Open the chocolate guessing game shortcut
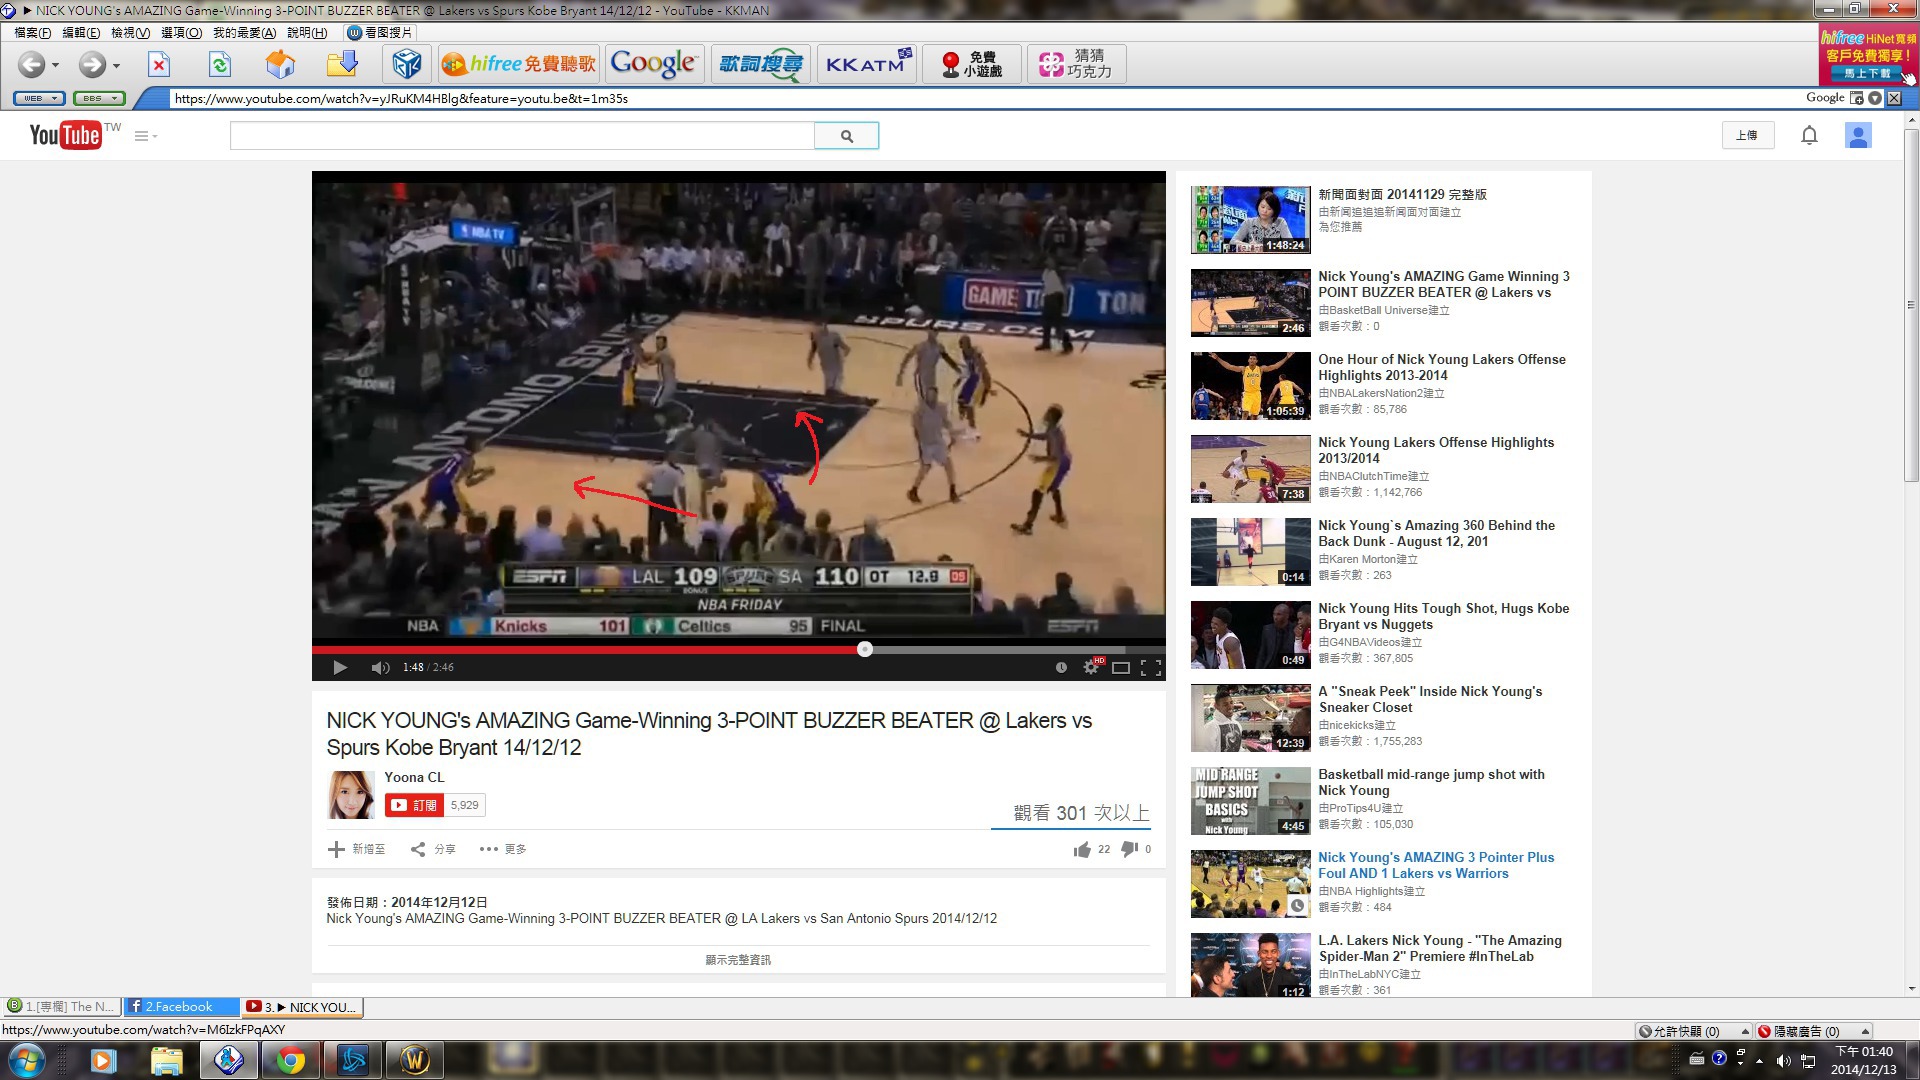Viewport: 1920px width, 1080px height. click(x=1077, y=64)
